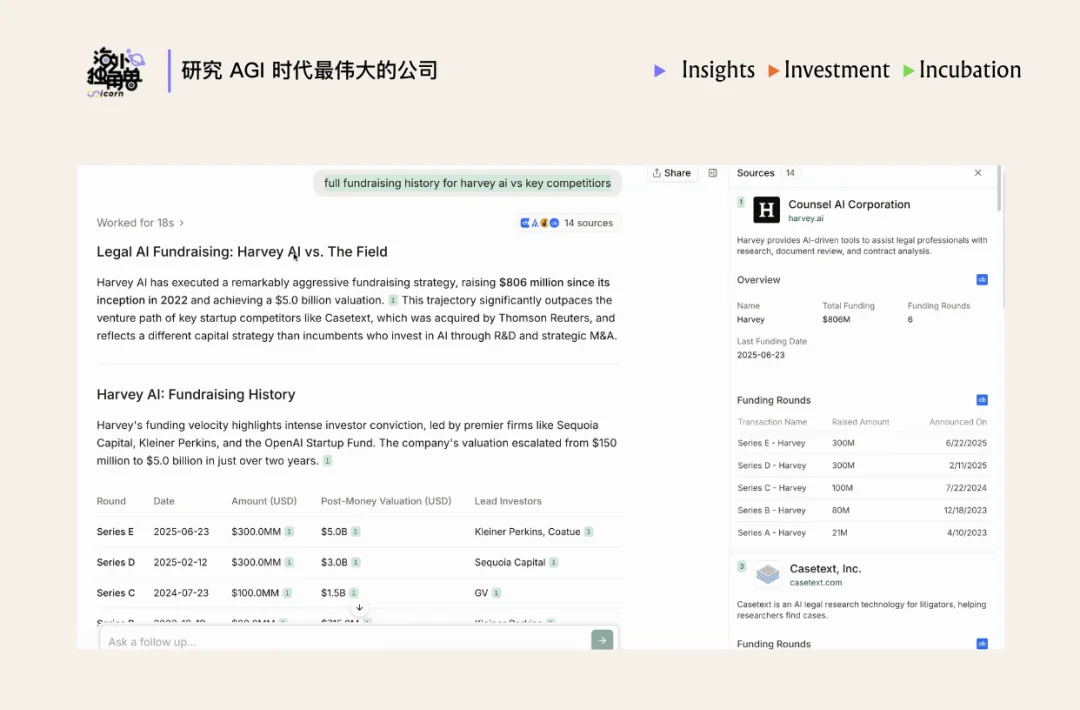Open the Crunchbase badge beside Harvey's Funding Rounds

982,400
